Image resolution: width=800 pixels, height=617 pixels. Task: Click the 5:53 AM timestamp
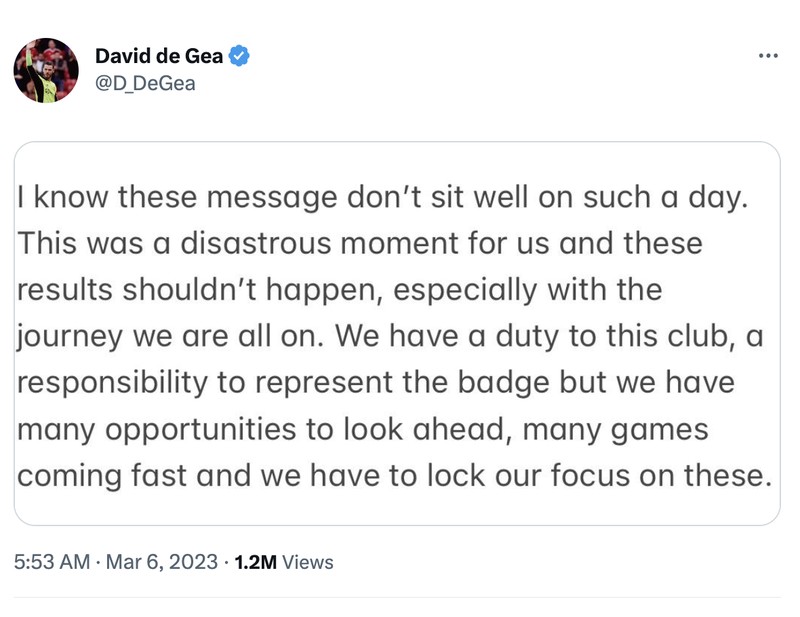(x=52, y=562)
